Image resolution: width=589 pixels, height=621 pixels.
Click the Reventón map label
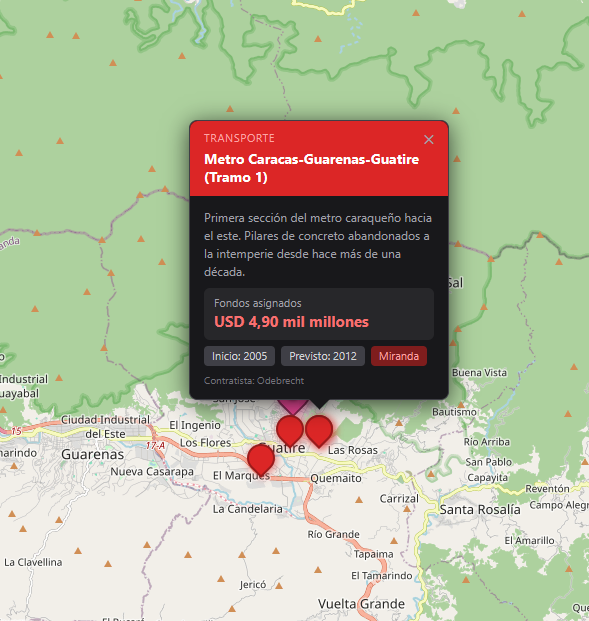coord(547,489)
